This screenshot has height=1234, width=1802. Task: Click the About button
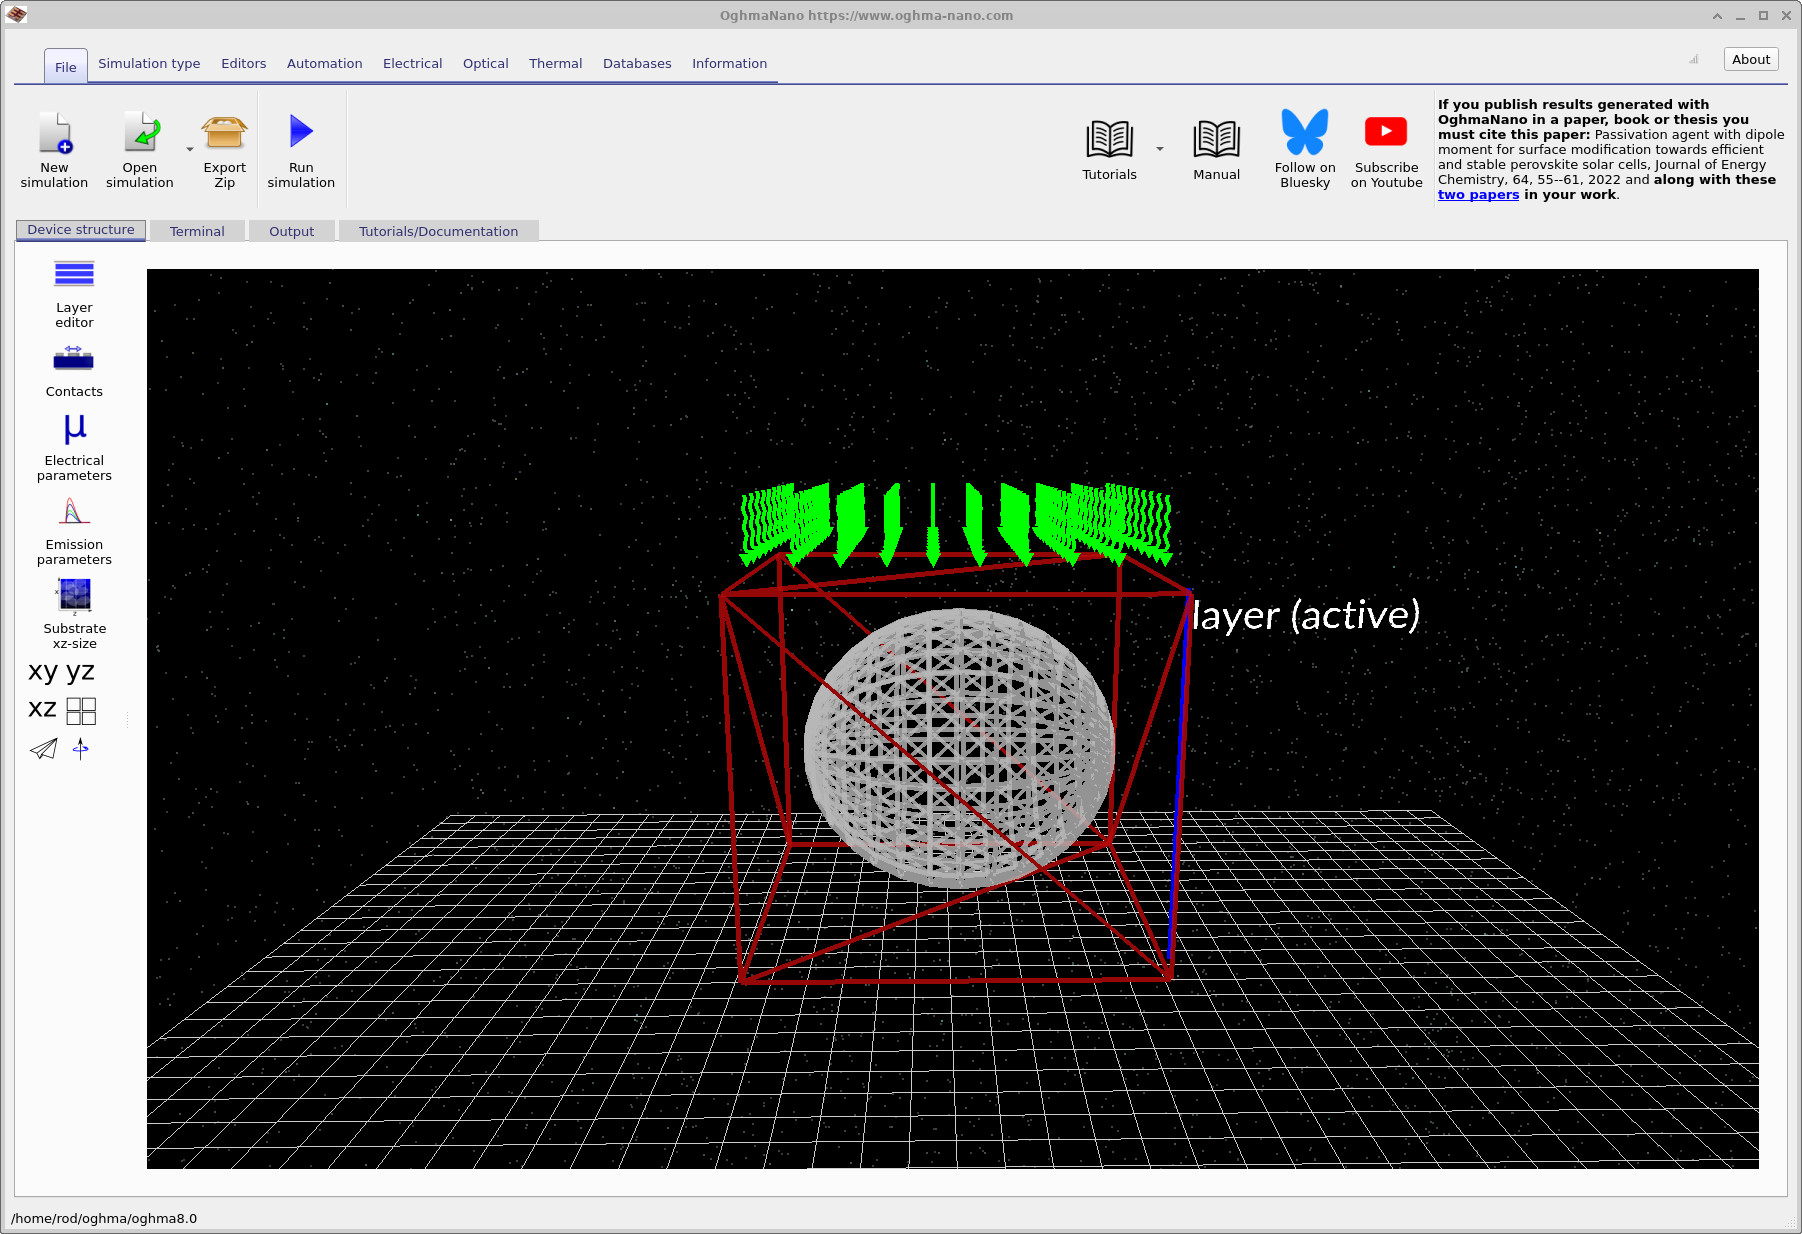1750,60
